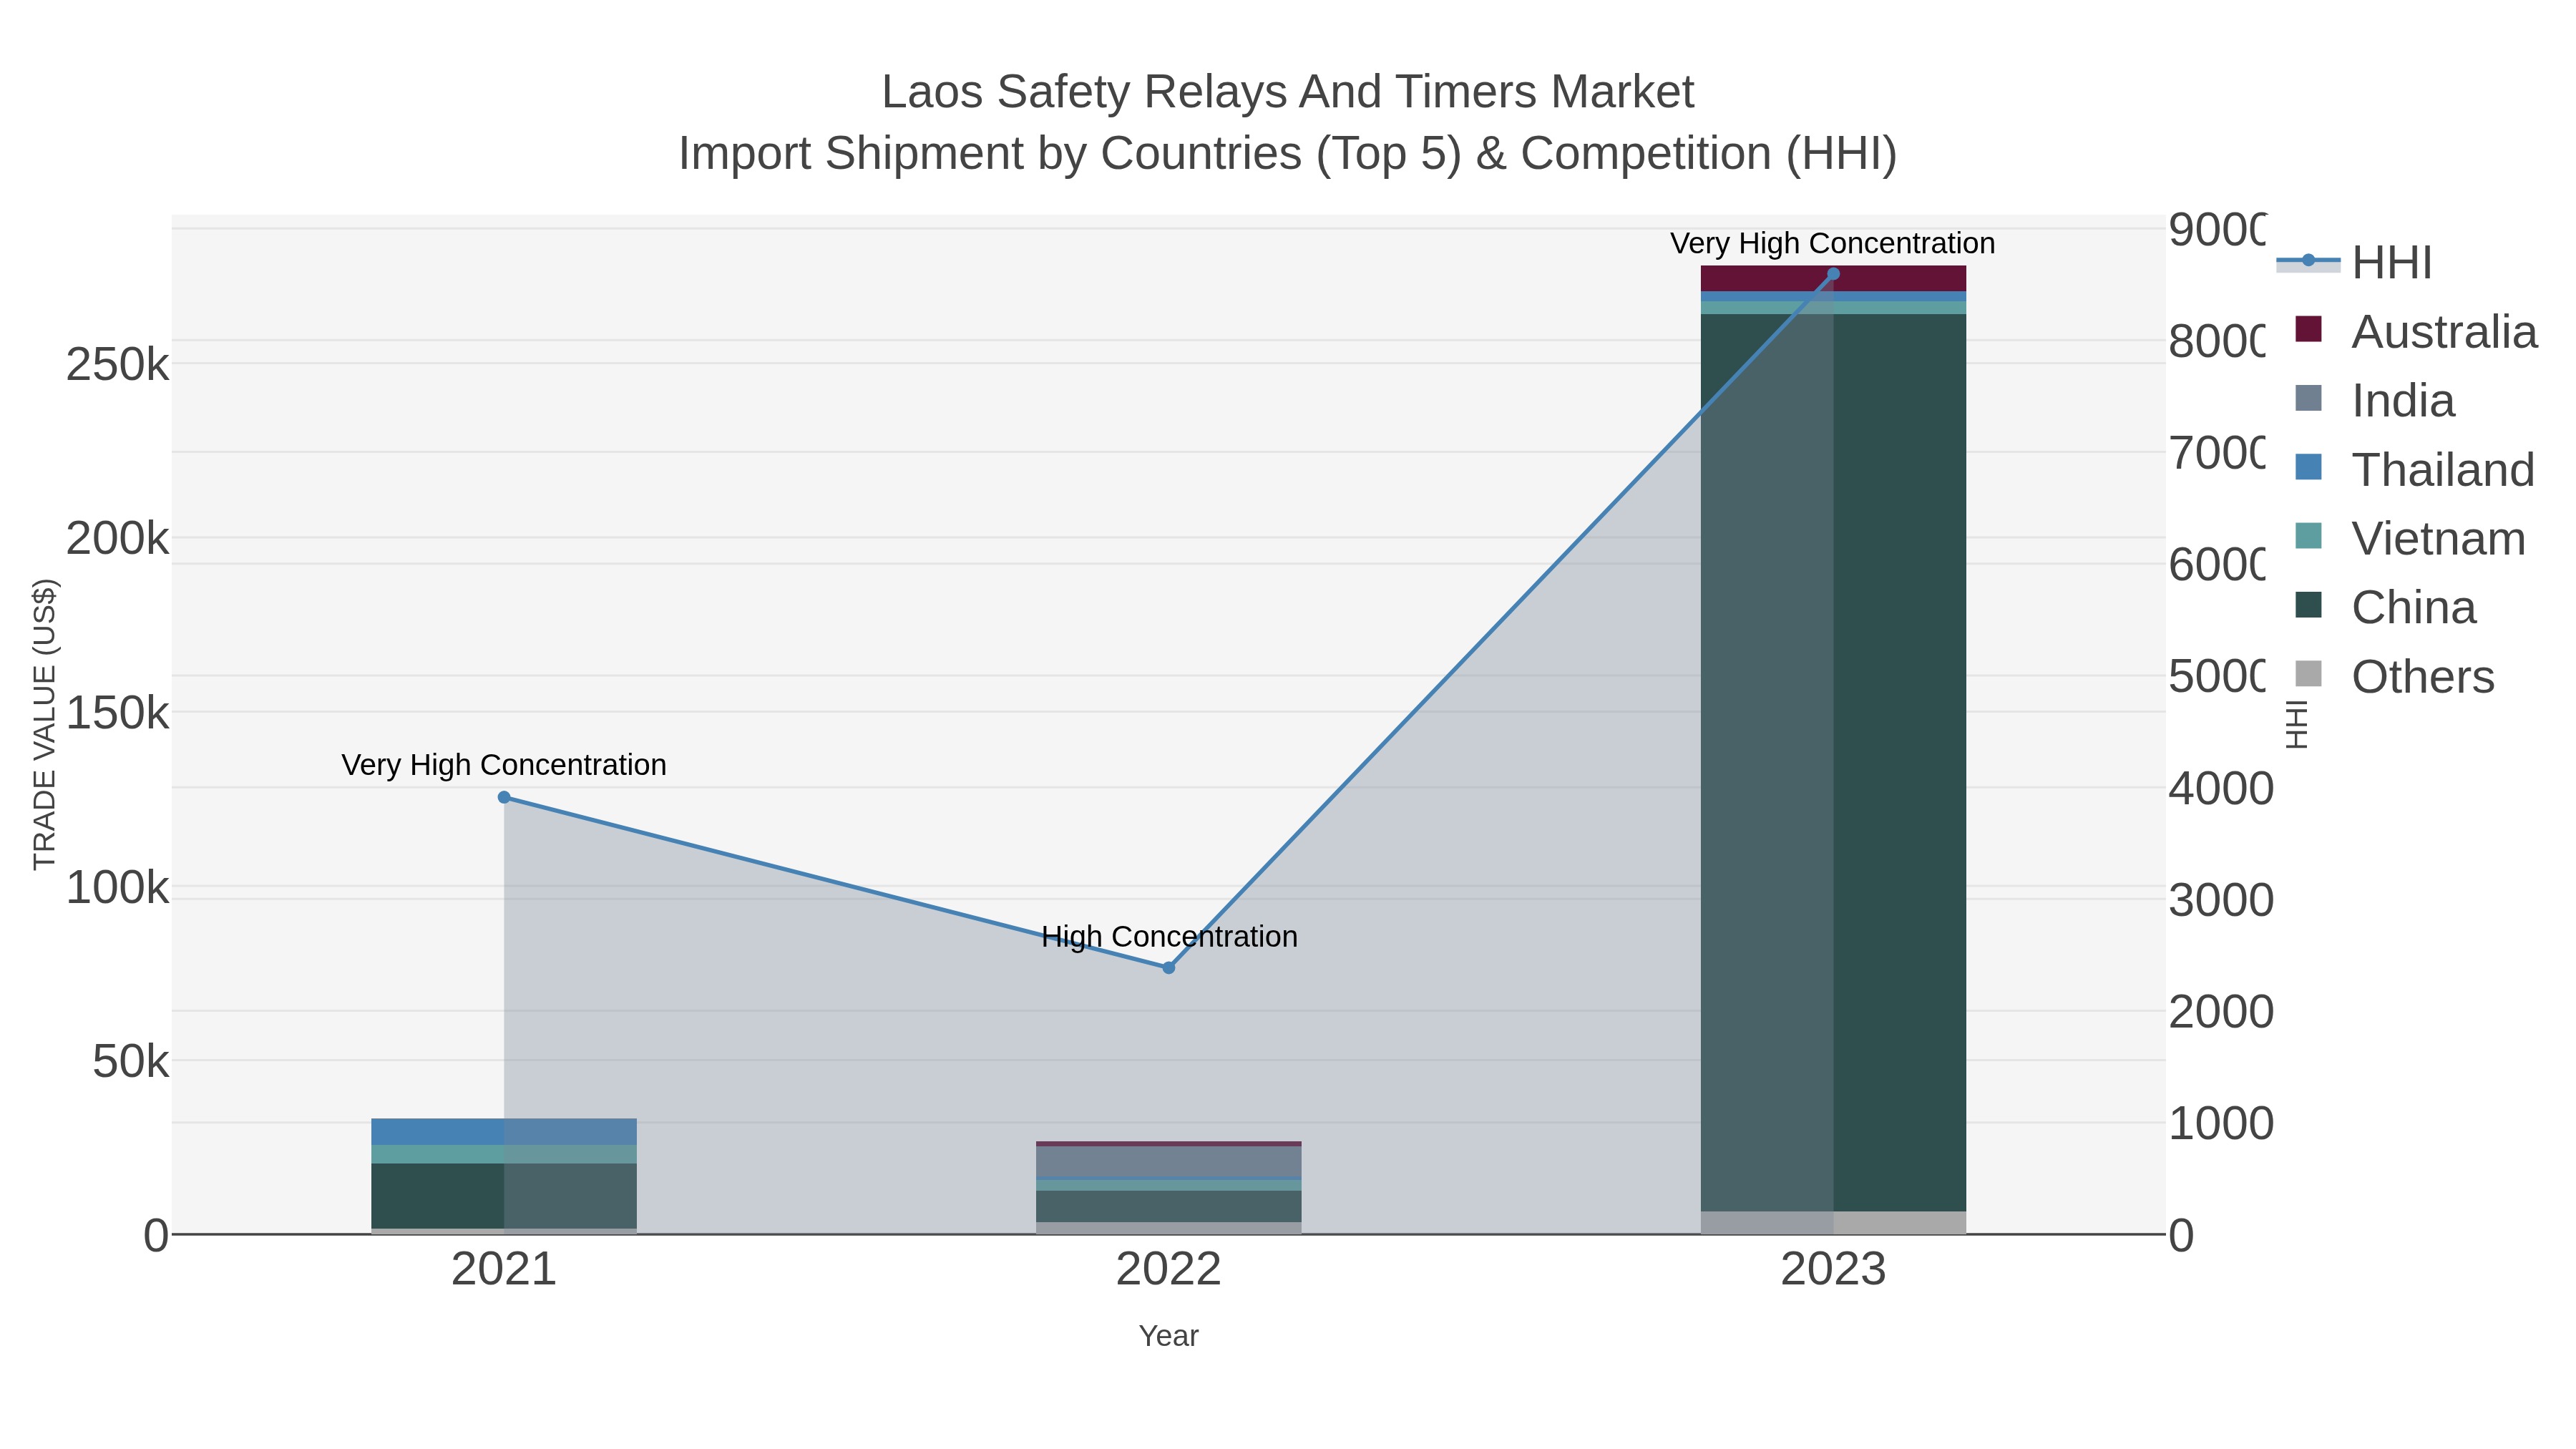The height and width of the screenshot is (1449, 2576).
Task: Click the HHI line marker icon in legend
Action: (x=2308, y=261)
